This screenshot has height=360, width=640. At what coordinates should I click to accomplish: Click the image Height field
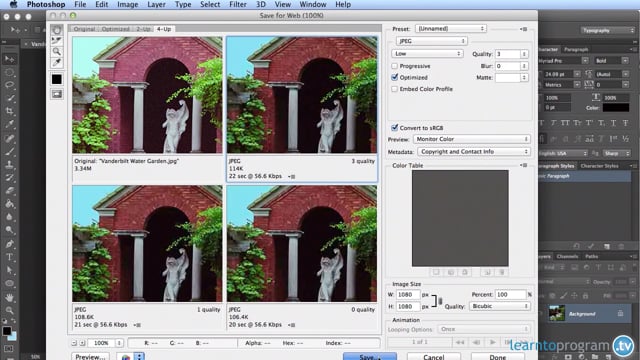(408, 306)
